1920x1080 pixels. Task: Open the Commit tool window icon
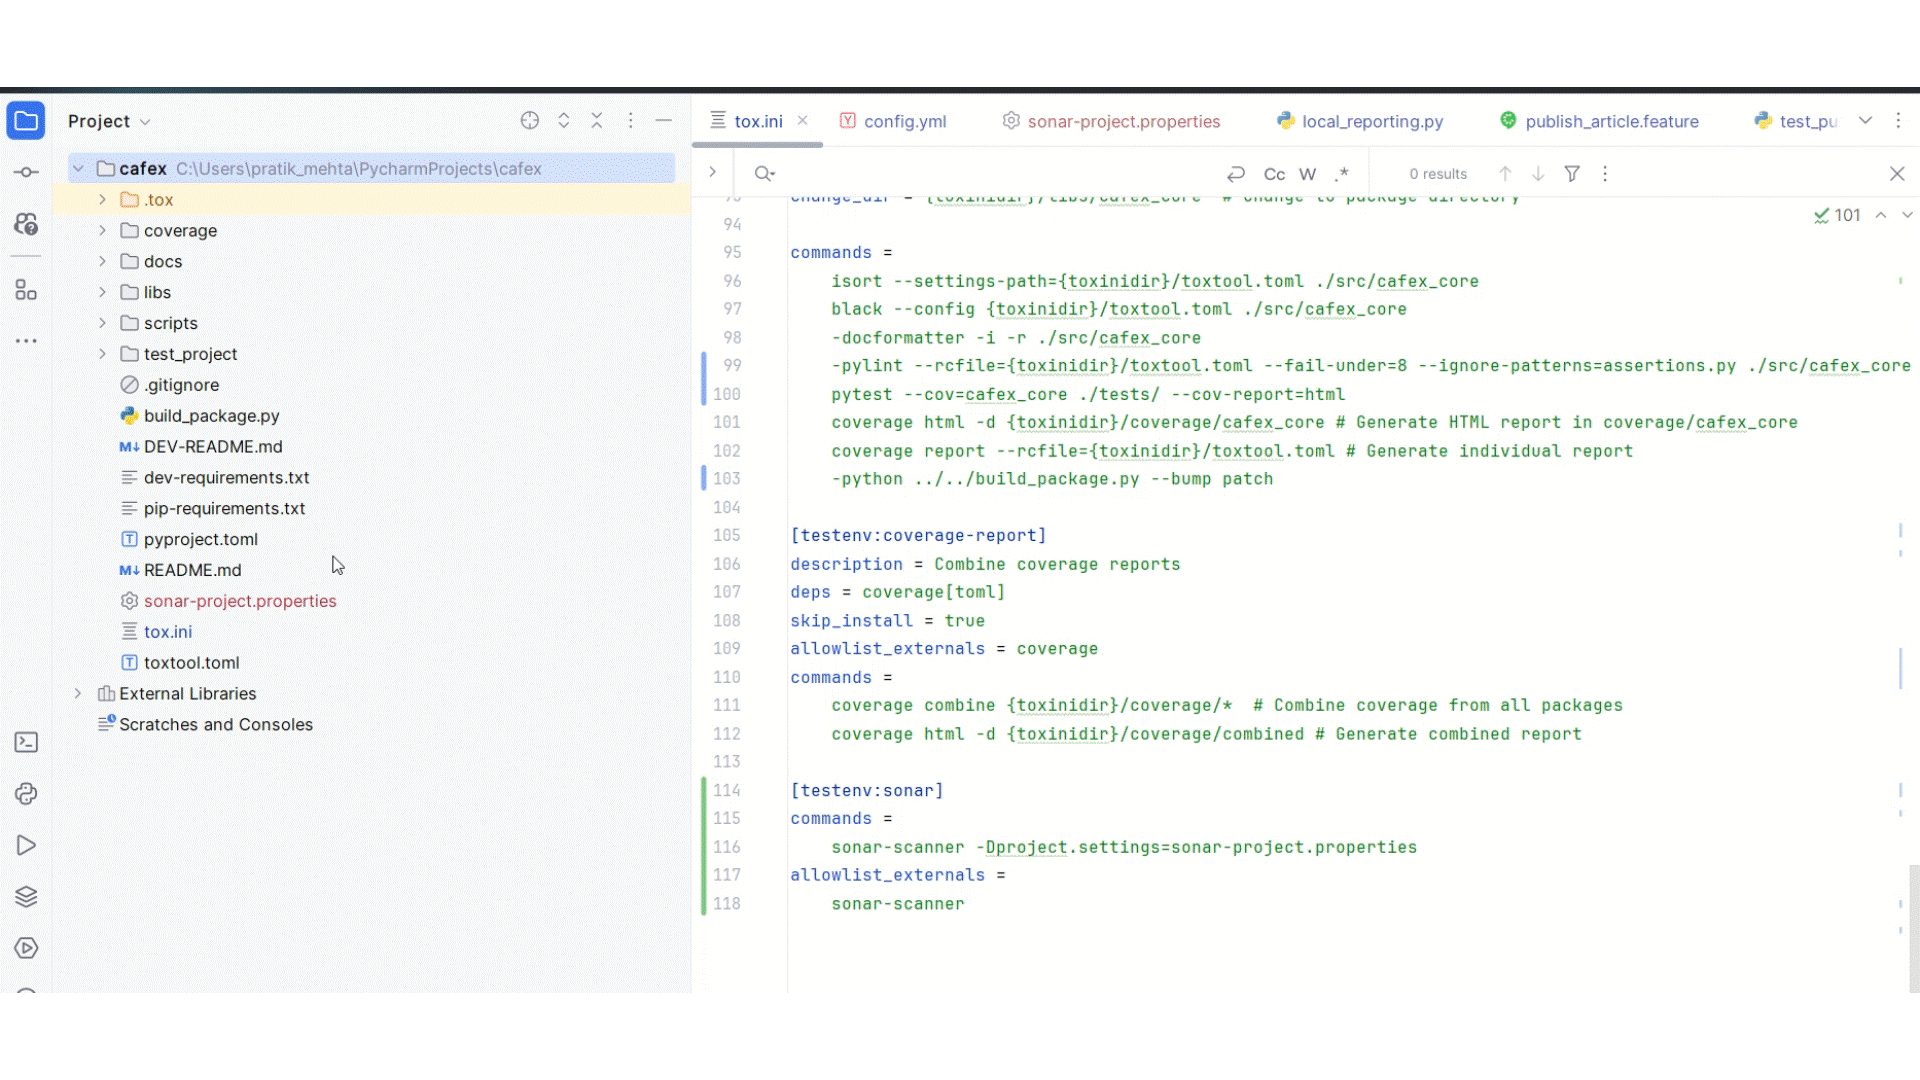coord(26,172)
